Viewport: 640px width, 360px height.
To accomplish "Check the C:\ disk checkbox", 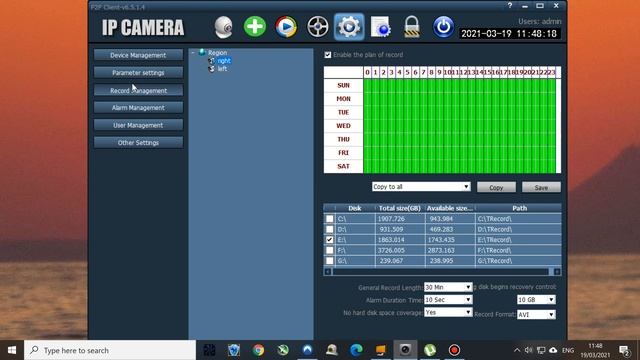I will point(329,219).
